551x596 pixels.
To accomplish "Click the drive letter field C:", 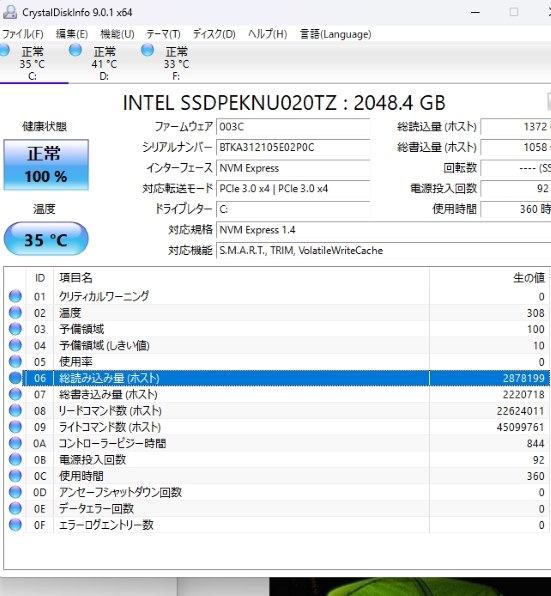I will click(293, 209).
